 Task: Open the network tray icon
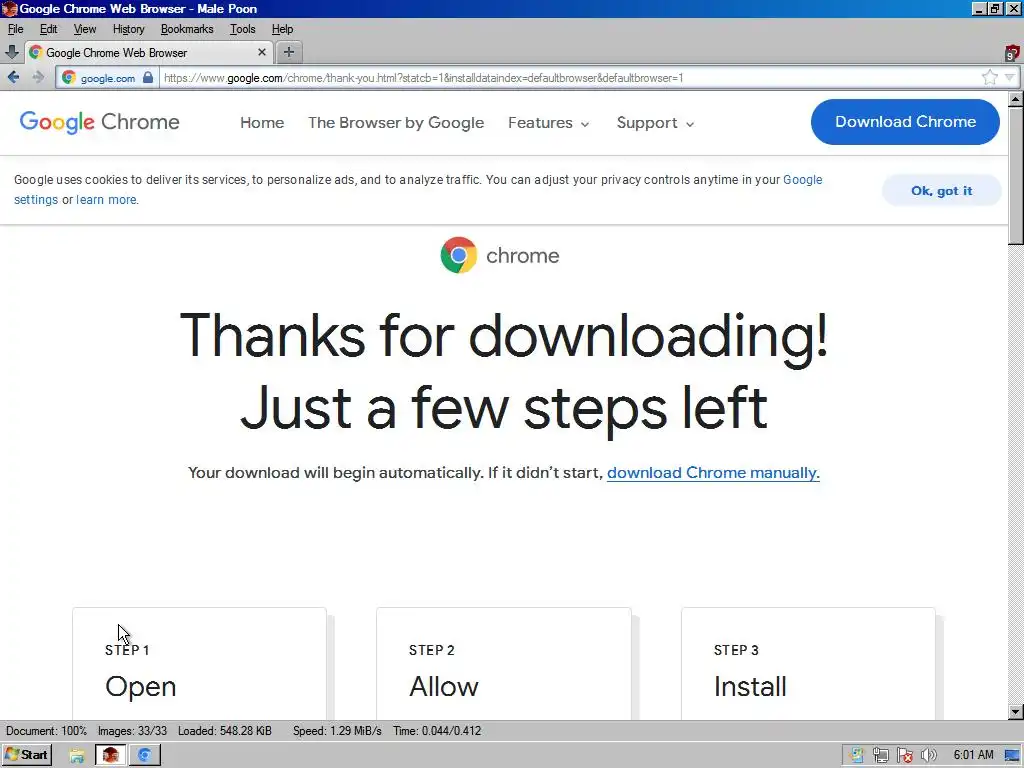pyautogui.click(x=880, y=756)
